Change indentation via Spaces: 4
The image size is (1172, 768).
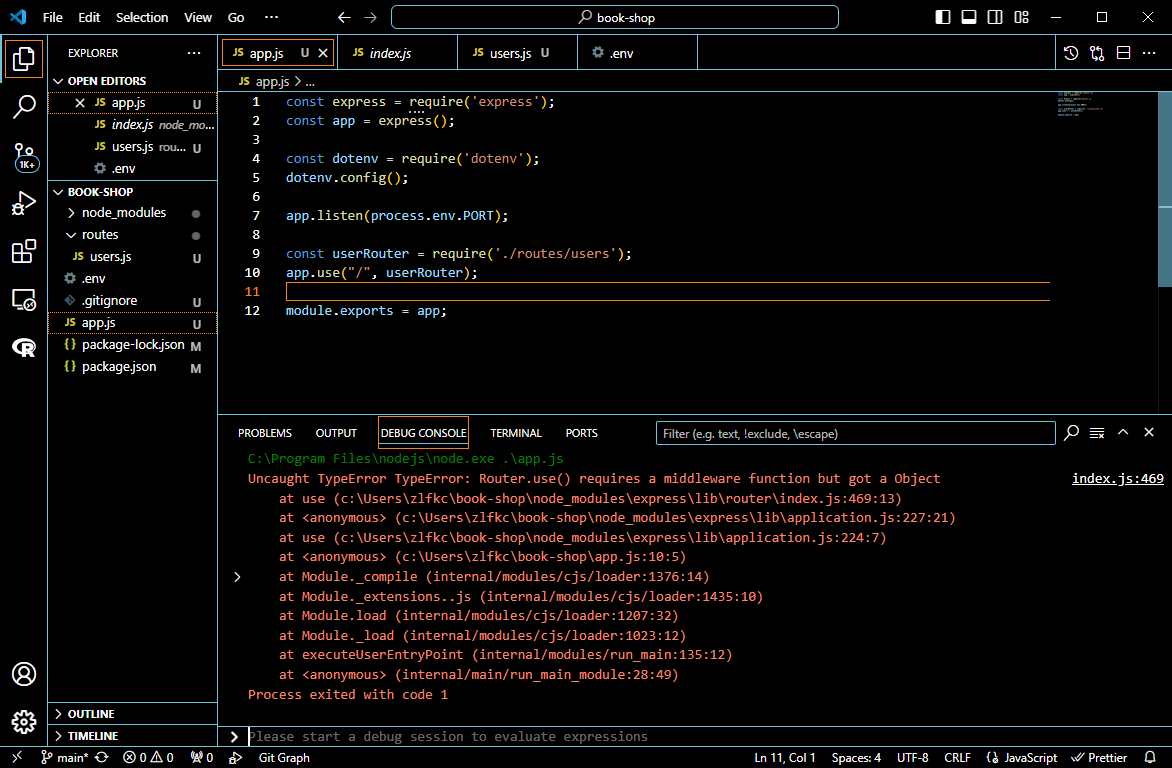(x=856, y=758)
